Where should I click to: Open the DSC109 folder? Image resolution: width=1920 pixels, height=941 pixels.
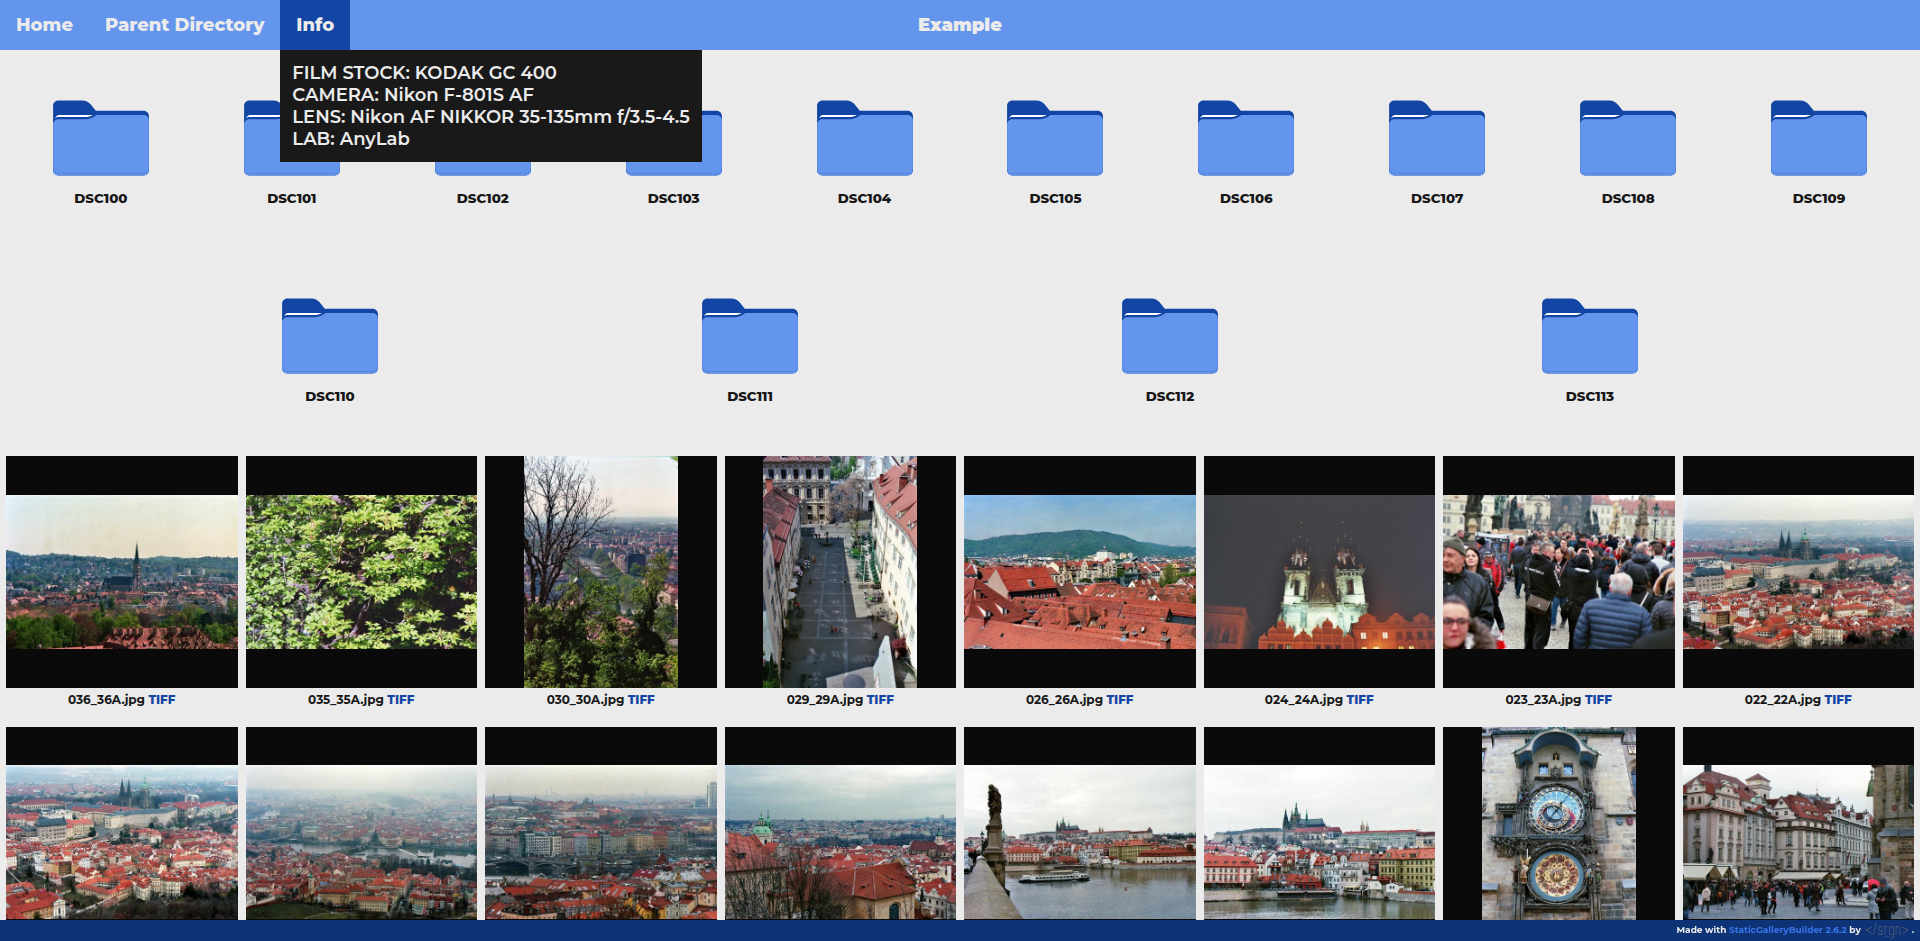[1818, 139]
